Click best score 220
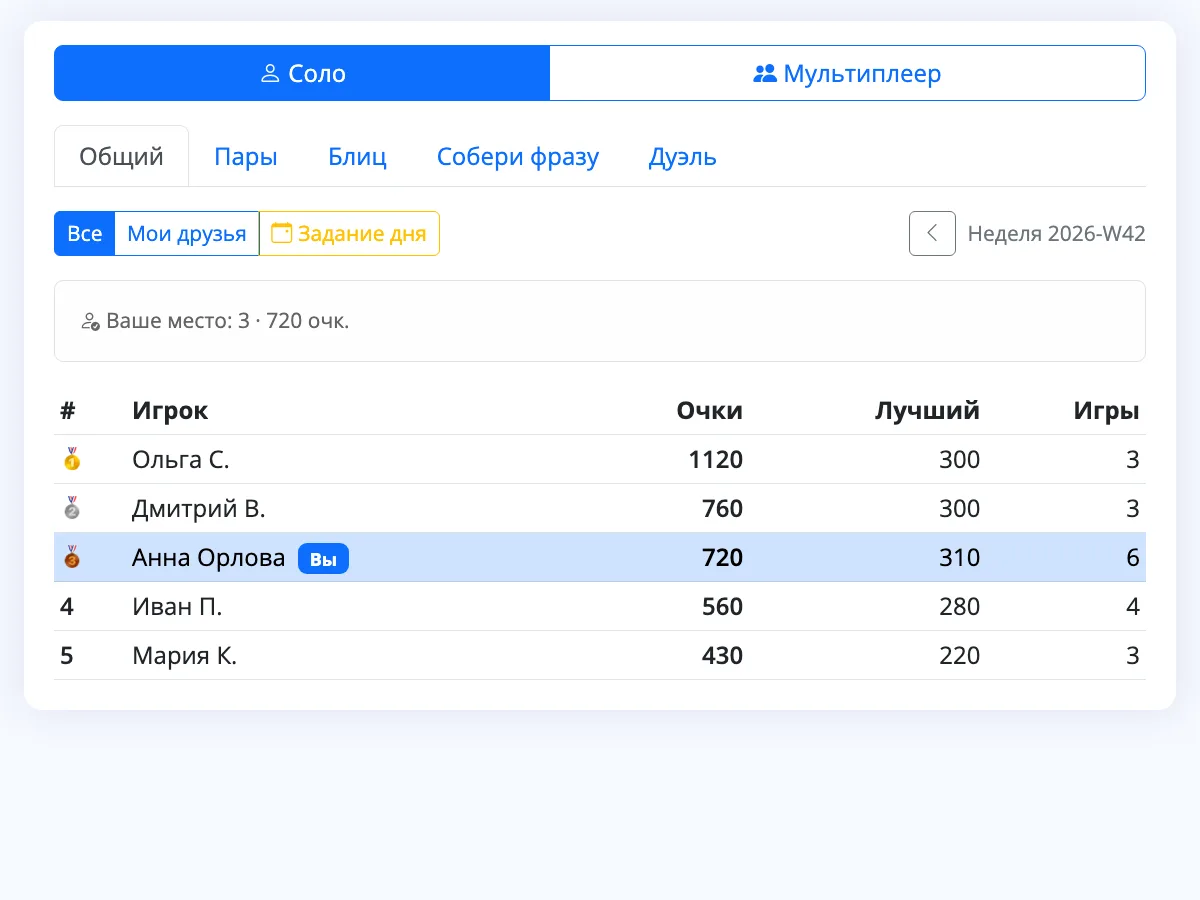 pyautogui.click(x=960, y=655)
